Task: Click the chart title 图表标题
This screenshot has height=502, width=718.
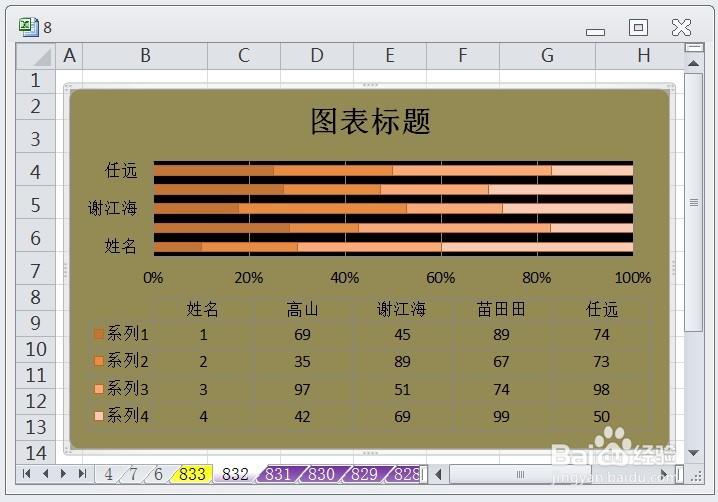Action: coord(370,121)
